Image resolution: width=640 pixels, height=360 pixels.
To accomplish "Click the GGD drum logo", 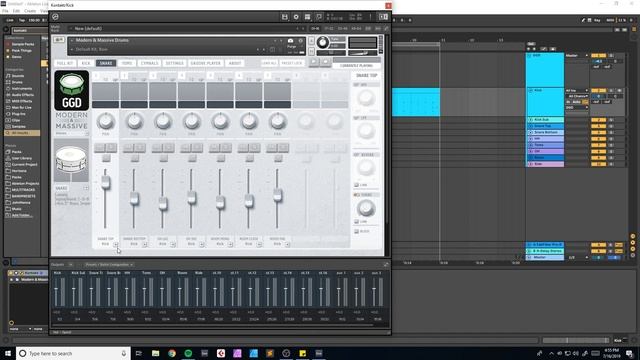I will tap(71, 90).
